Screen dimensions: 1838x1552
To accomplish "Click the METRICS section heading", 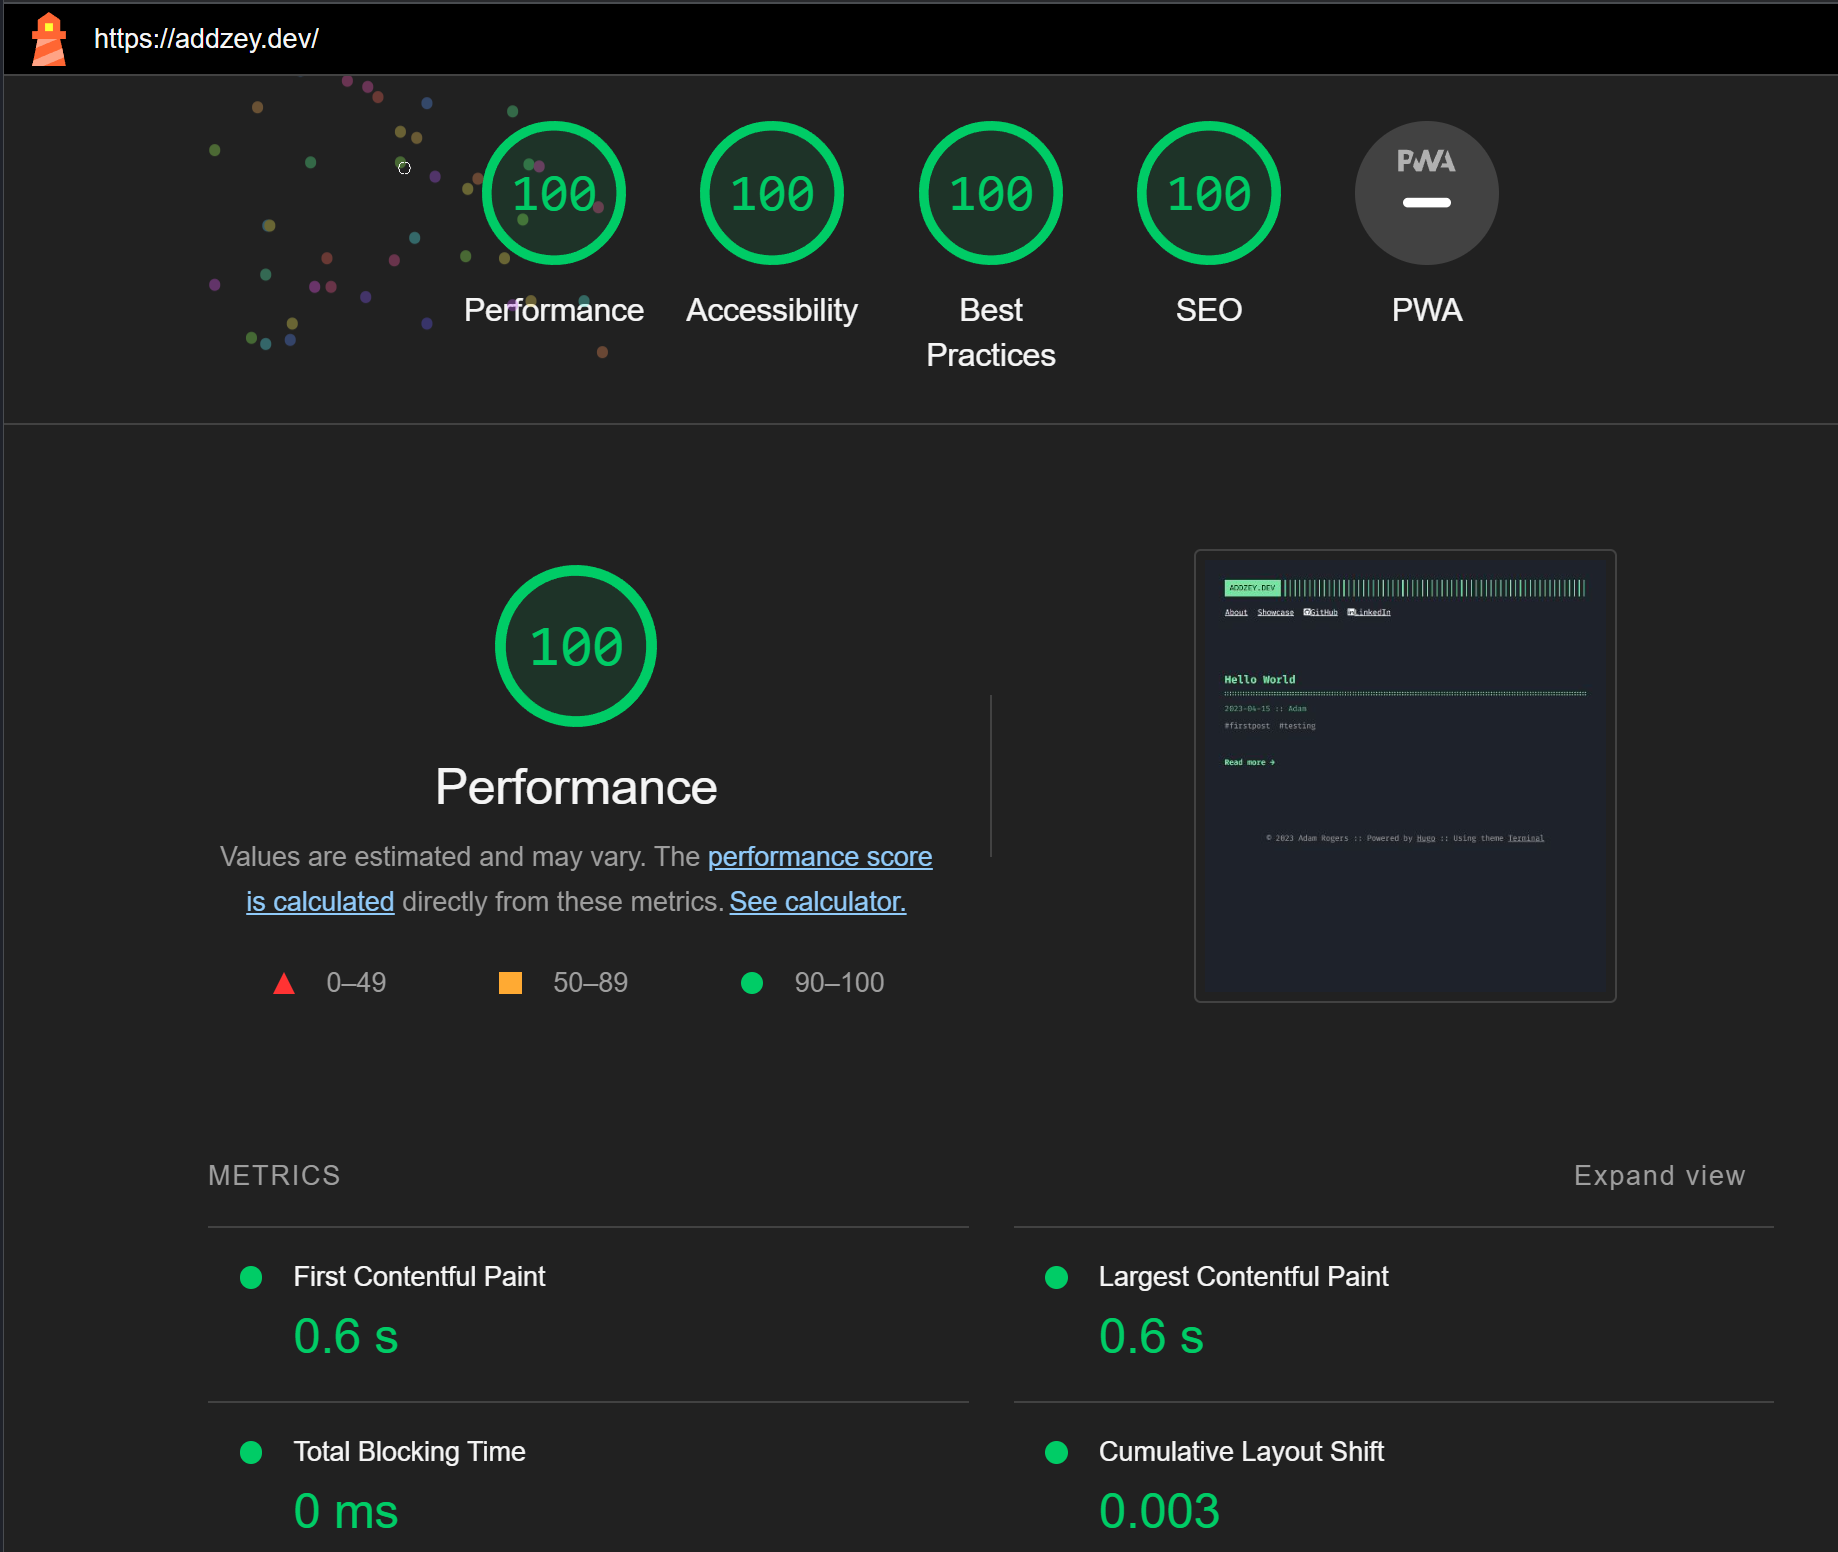I will [x=274, y=1175].
